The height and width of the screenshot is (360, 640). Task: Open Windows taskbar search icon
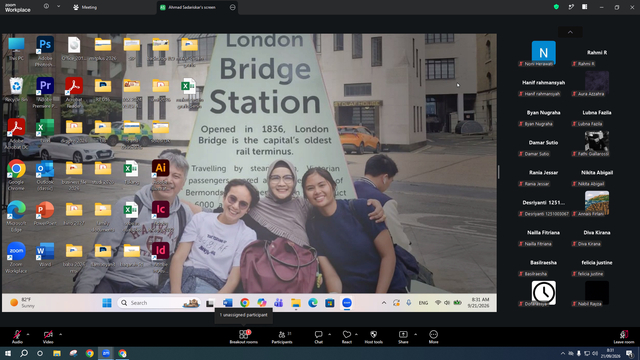[x=24, y=353]
